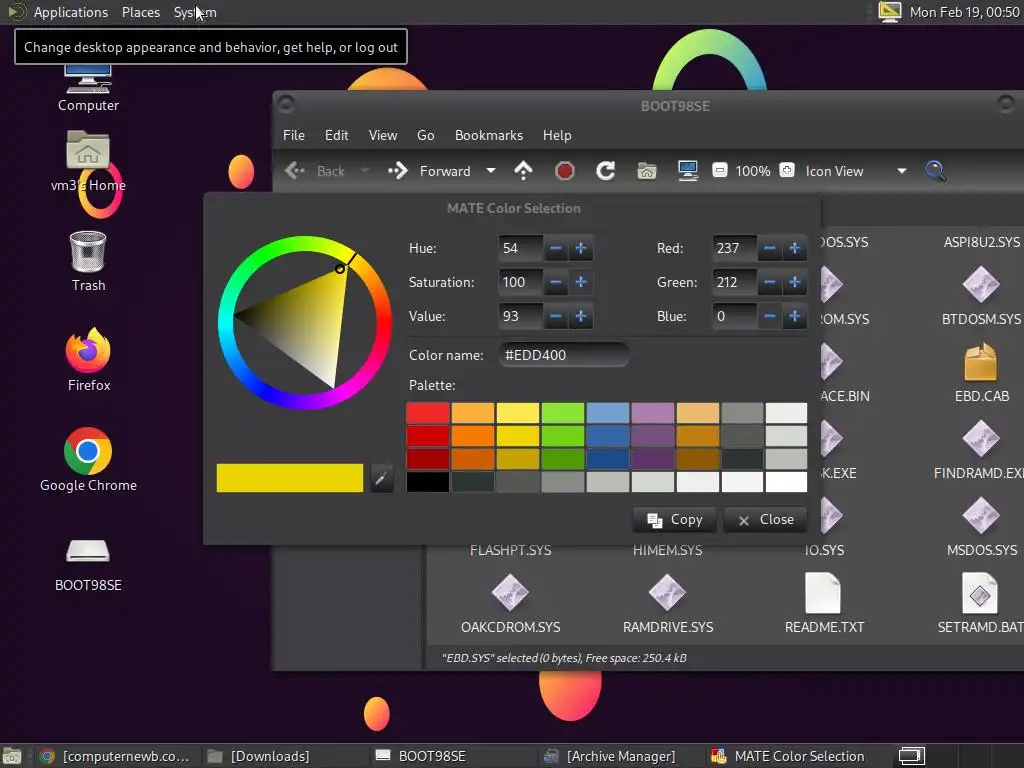Select the FINDRAMD.EXE file icon
This screenshot has width=1024, height=768.
[x=981, y=439]
